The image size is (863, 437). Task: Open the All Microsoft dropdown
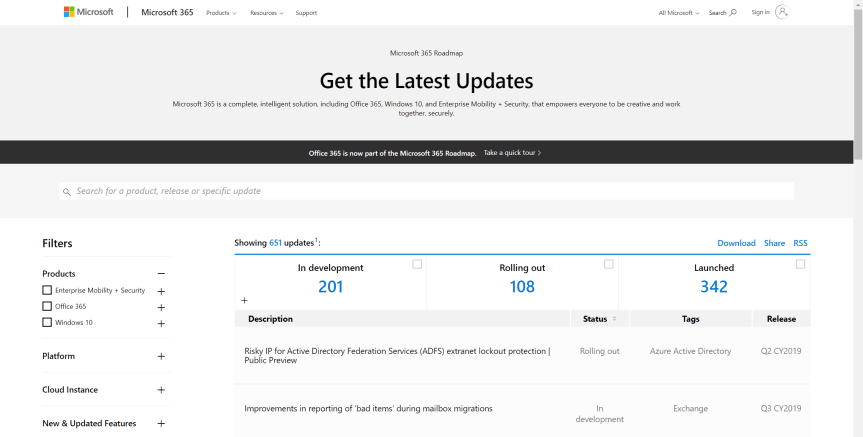click(679, 13)
